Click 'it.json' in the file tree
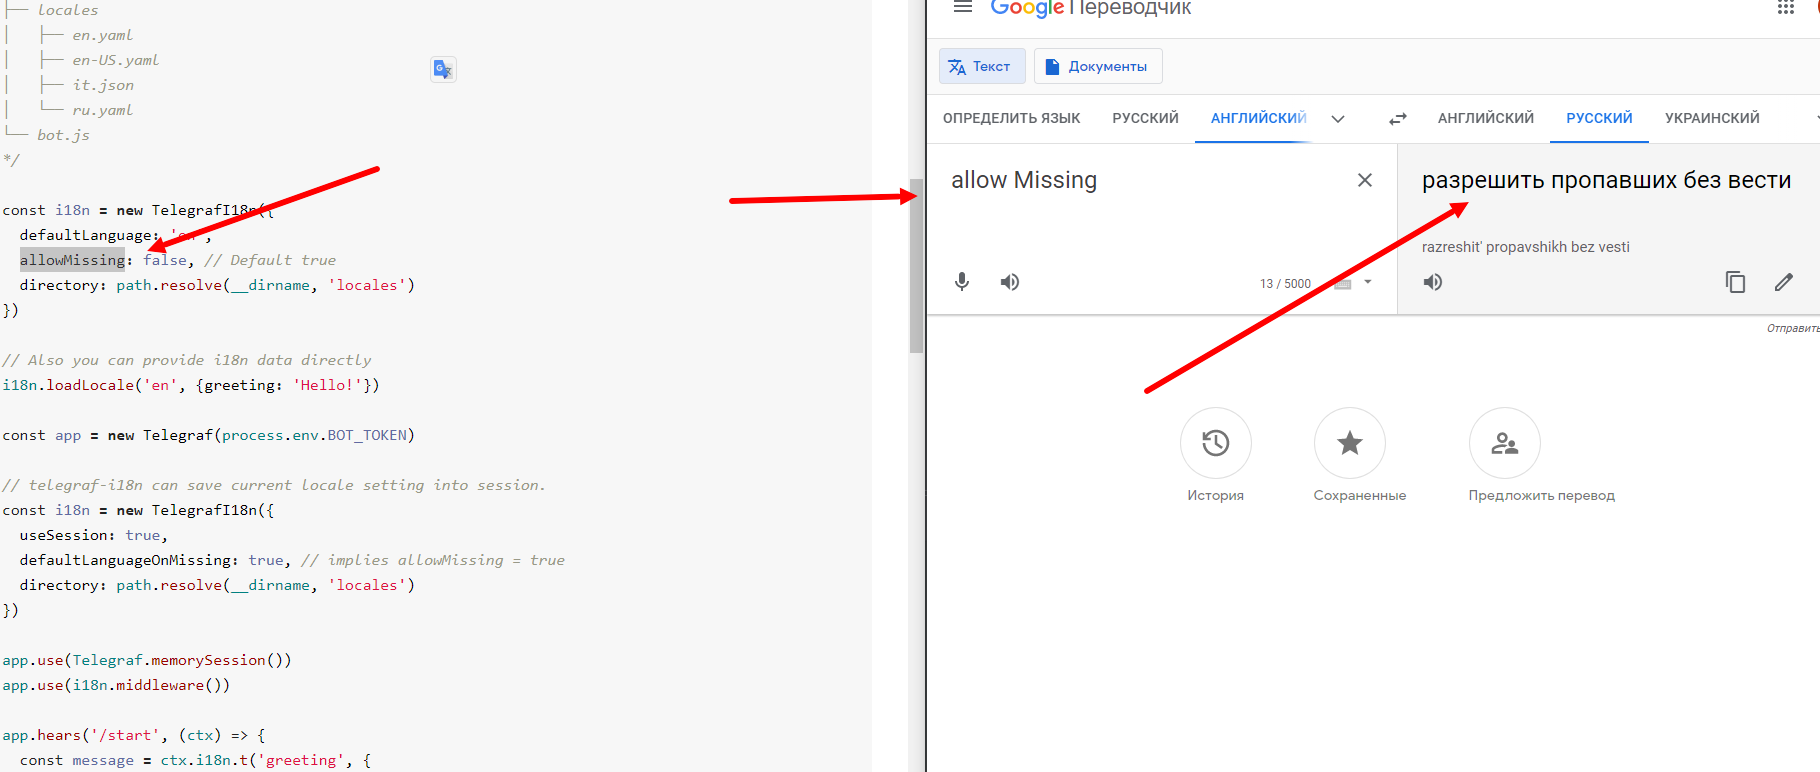 (x=103, y=85)
